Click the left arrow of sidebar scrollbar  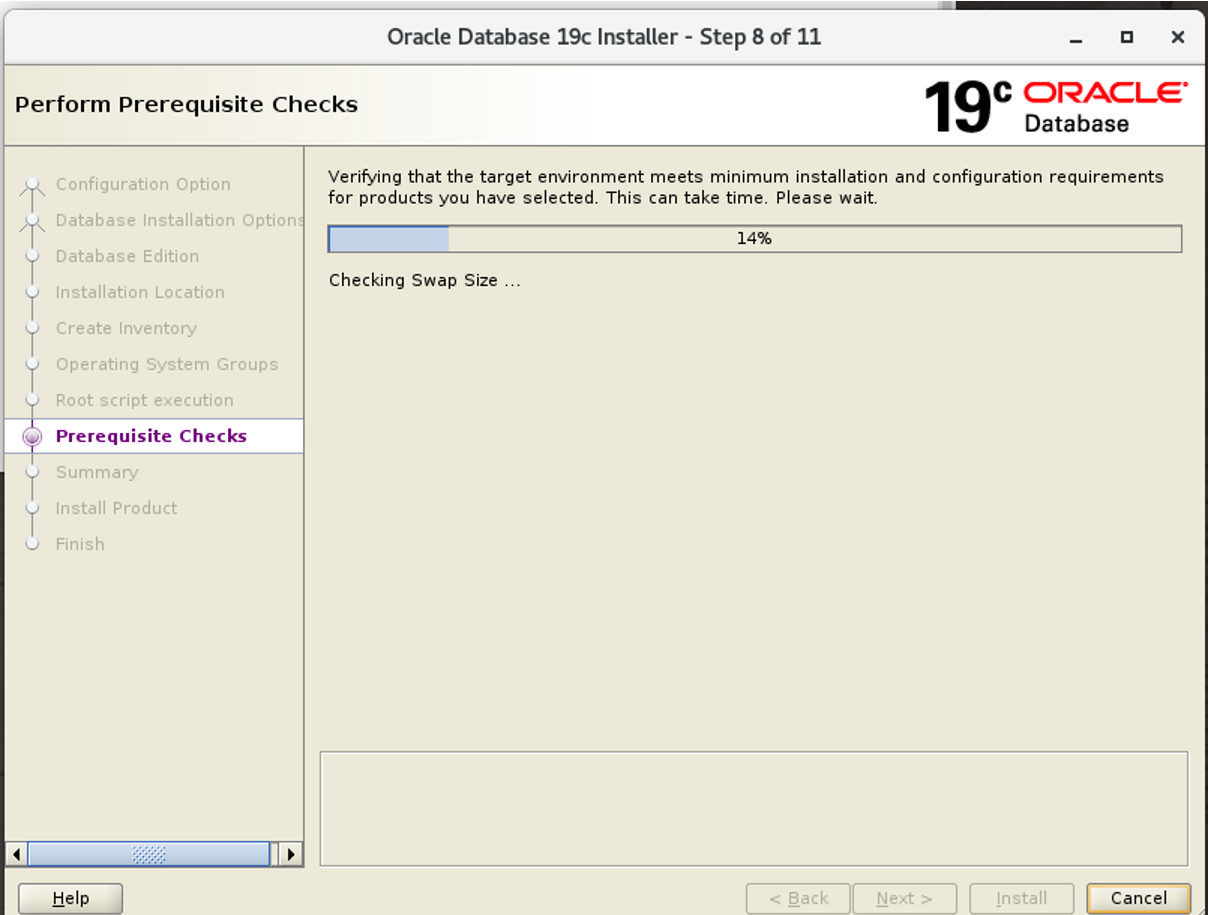point(16,854)
